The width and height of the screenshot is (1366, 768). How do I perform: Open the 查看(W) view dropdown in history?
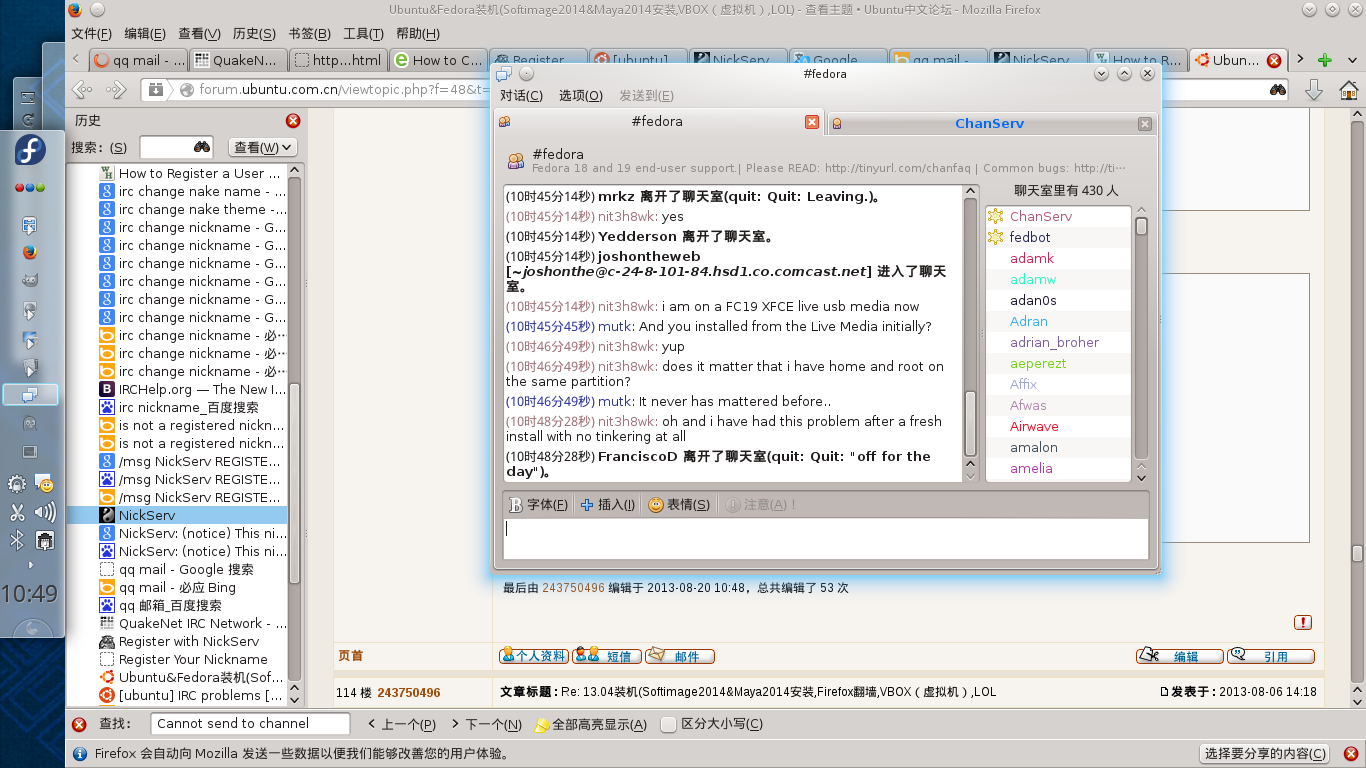264,147
